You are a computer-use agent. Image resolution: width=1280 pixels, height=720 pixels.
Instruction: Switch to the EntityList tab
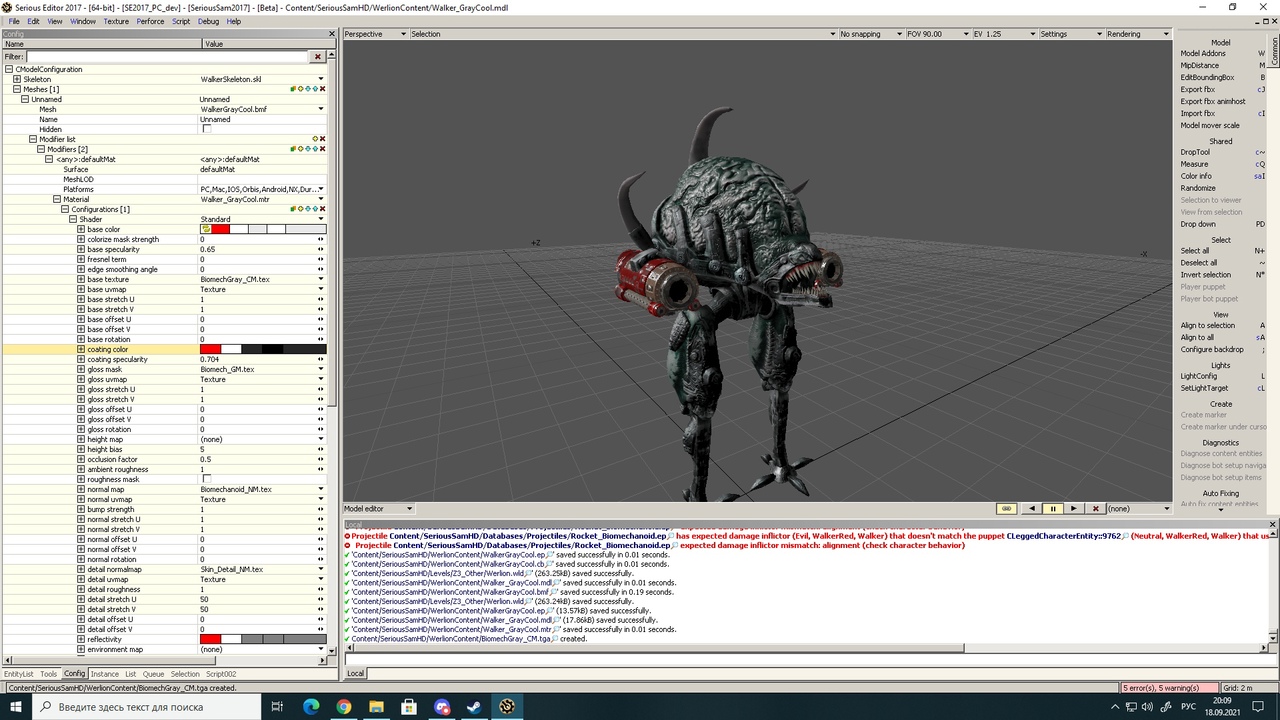click(x=18, y=674)
